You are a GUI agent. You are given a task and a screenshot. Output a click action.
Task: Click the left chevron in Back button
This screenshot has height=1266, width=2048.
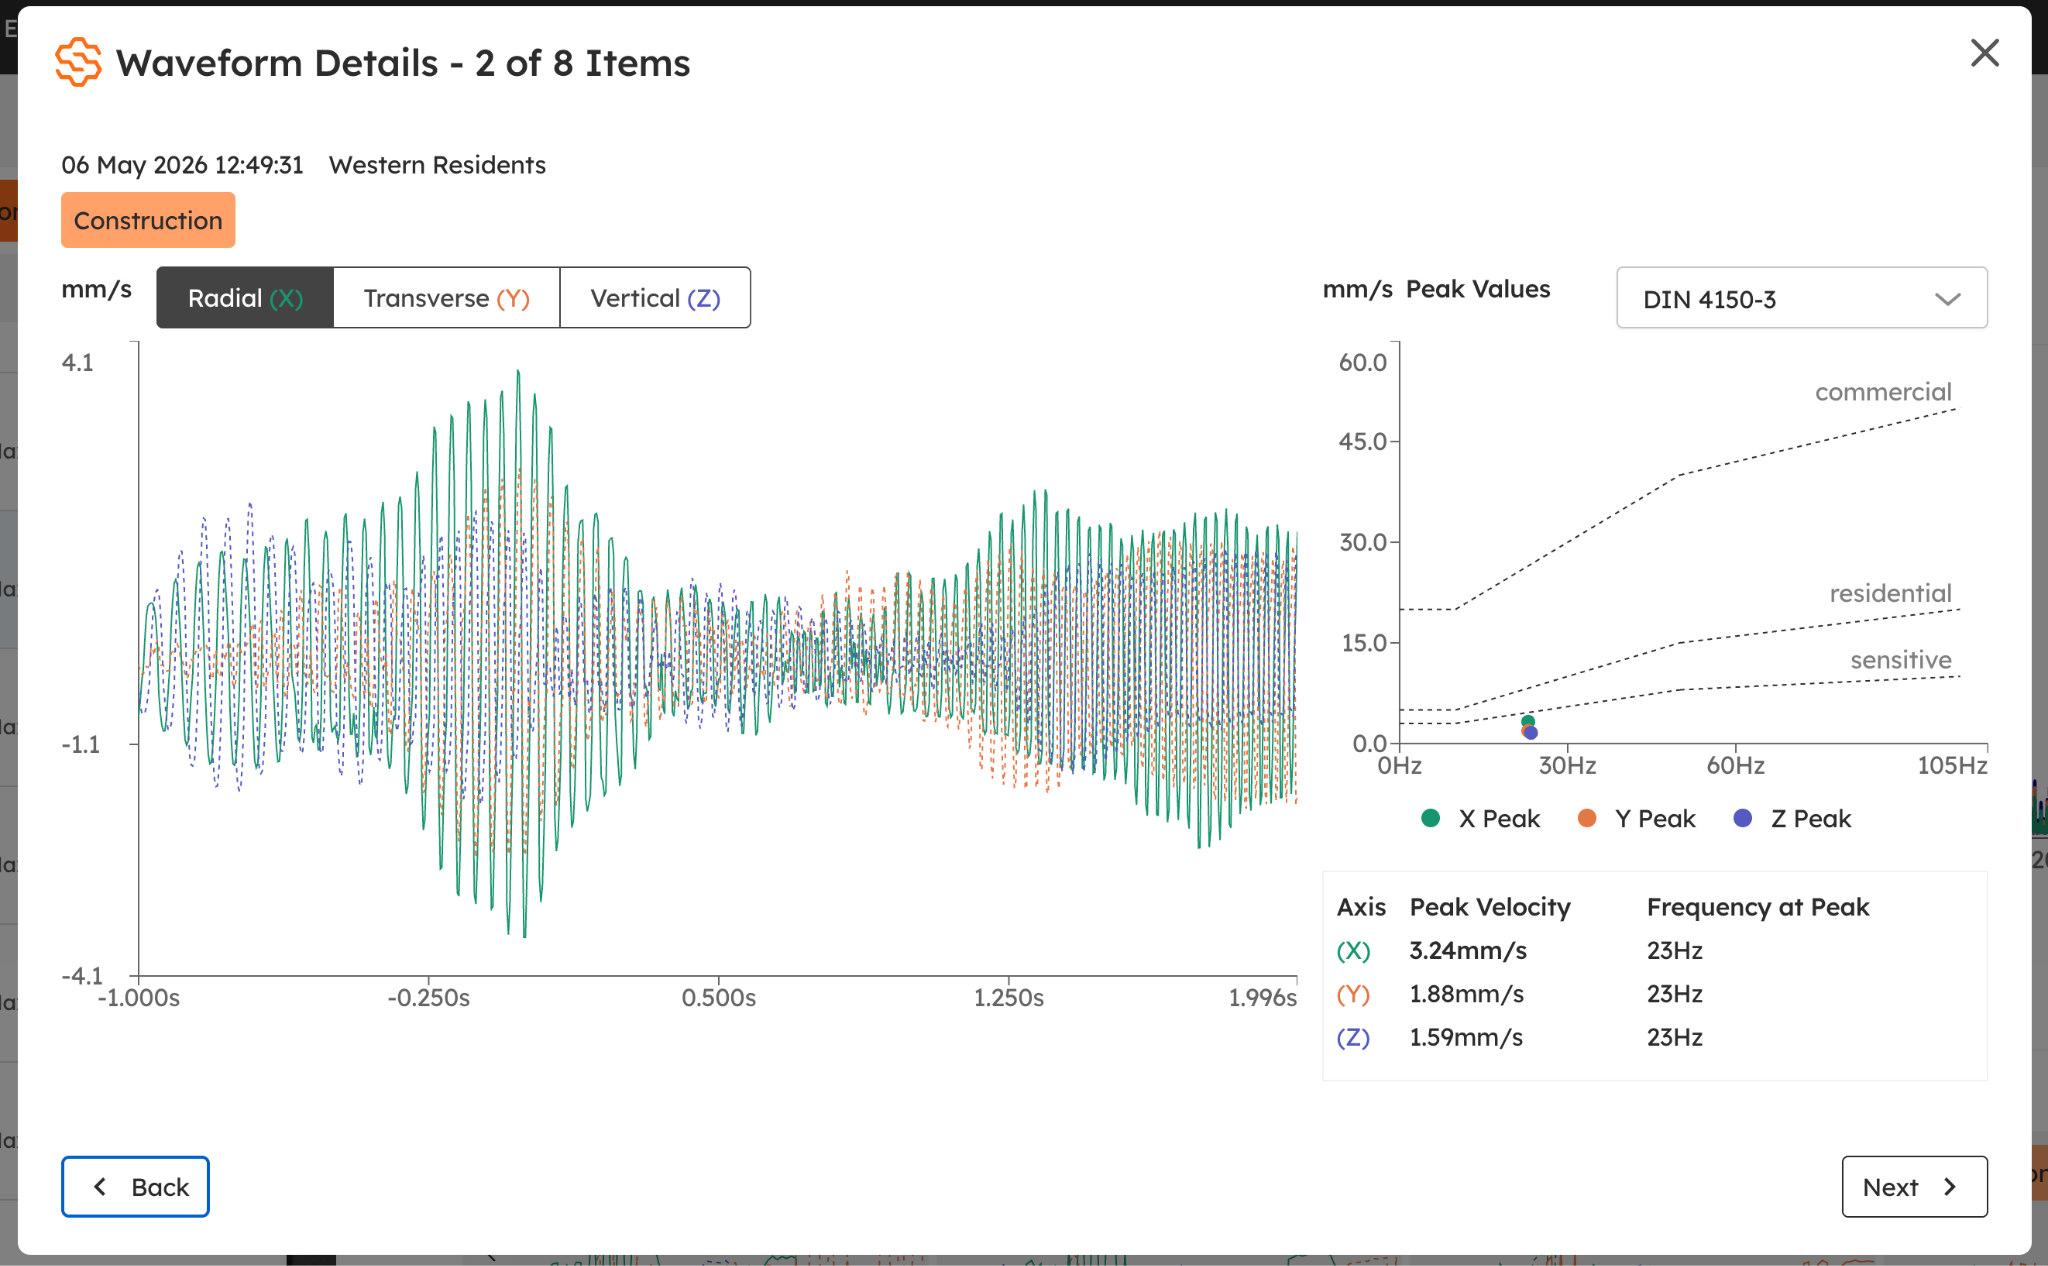pyautogui.click(x=100, y=1186)
